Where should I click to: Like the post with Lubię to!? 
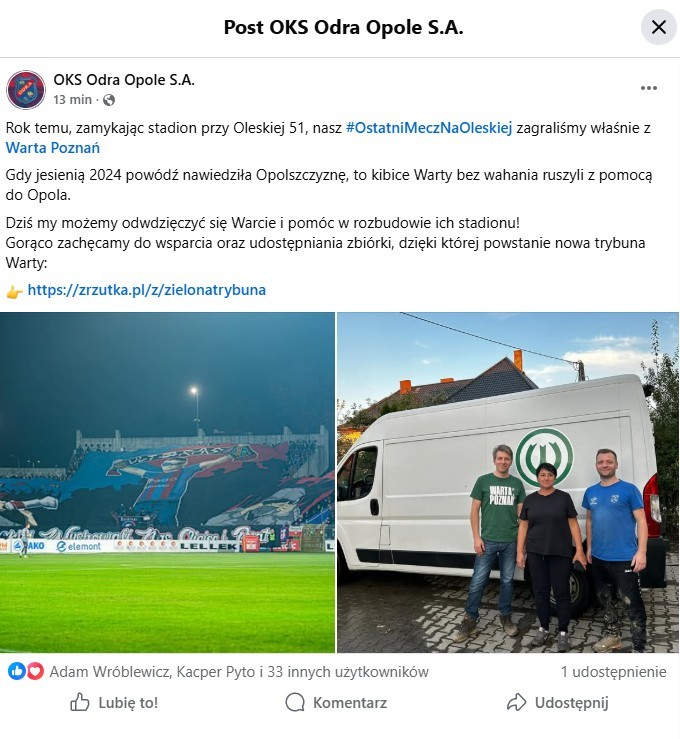click(114, 703)
